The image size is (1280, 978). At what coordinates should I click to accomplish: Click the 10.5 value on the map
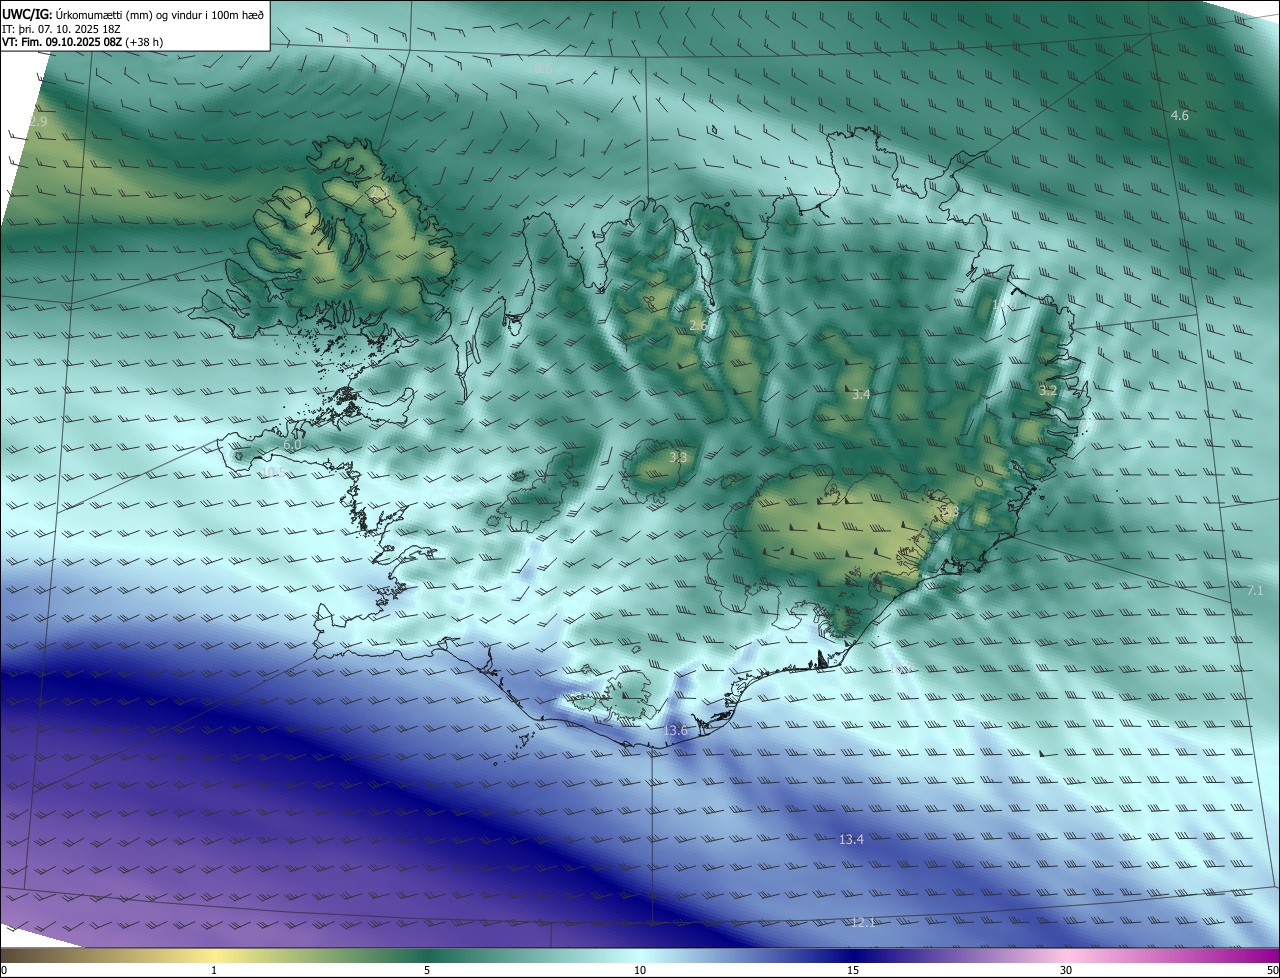click(x=272, y=472)
